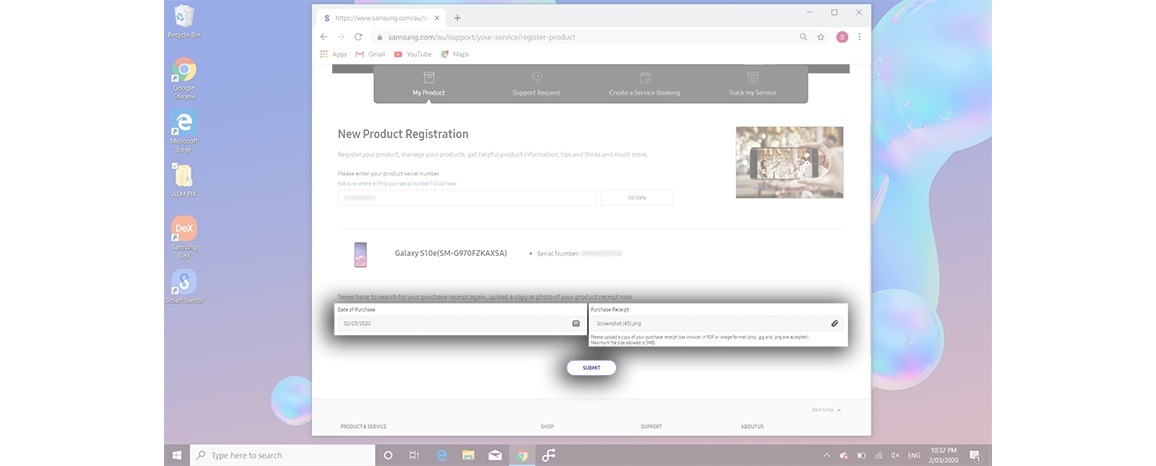Reload the page with the refresh icon
Image resolution: width=1156 pixels, height=466 pixels.
[358, 37]
